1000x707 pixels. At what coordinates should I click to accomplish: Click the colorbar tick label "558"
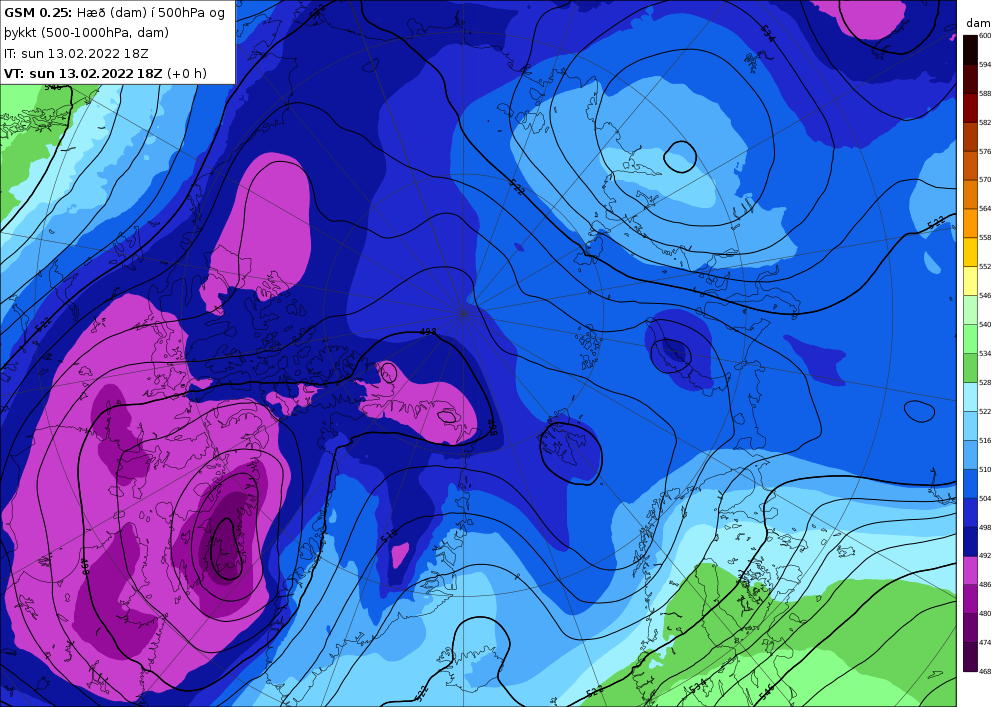(985, 238)
